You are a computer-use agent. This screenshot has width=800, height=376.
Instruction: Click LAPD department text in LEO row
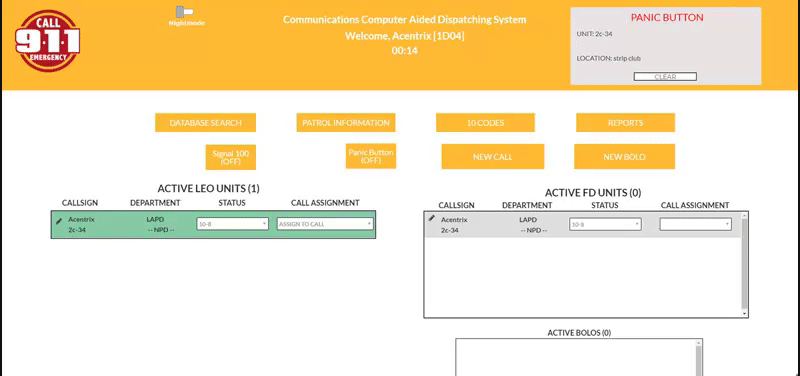click(x=155, y=219)
